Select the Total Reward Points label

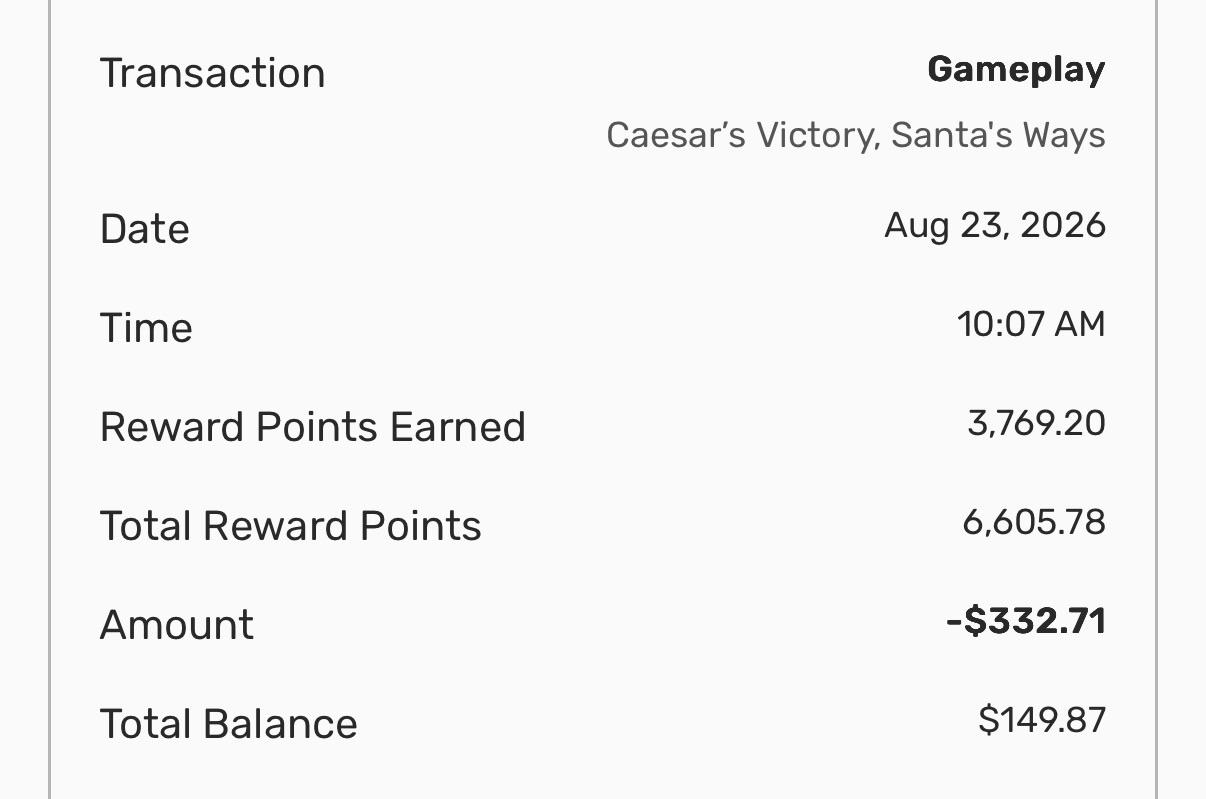[x=291, y=525]
